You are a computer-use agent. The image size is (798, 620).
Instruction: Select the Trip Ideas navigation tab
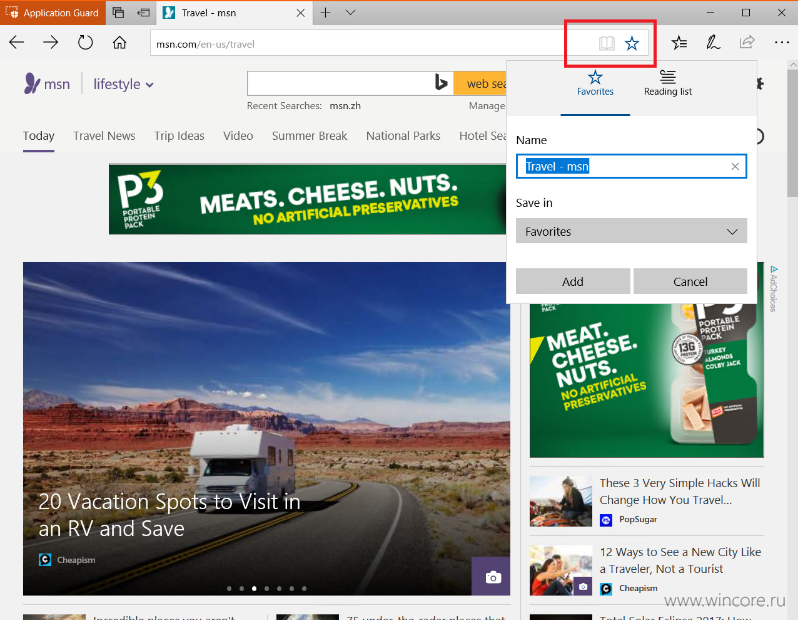tap(179, 136)
